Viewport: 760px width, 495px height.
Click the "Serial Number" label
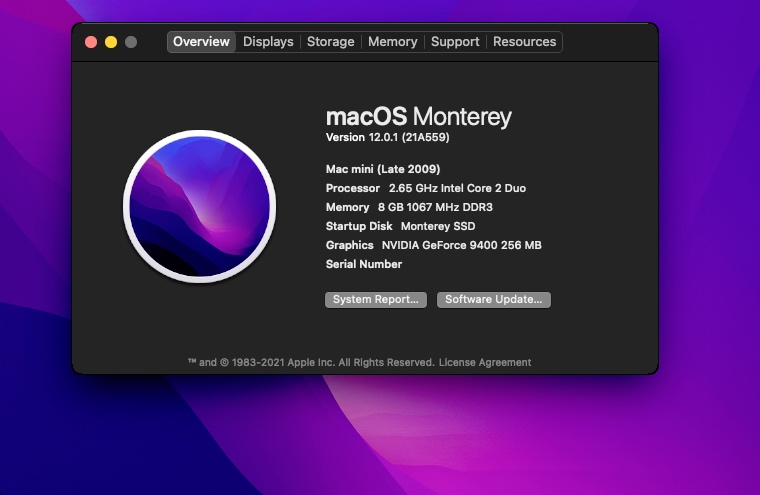tap(364, 264)
